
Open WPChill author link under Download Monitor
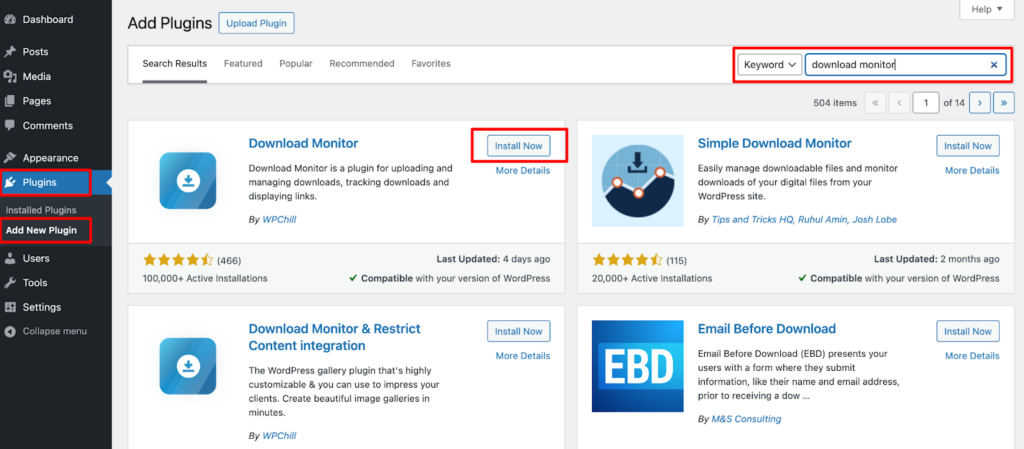click(x=279, y=220)
